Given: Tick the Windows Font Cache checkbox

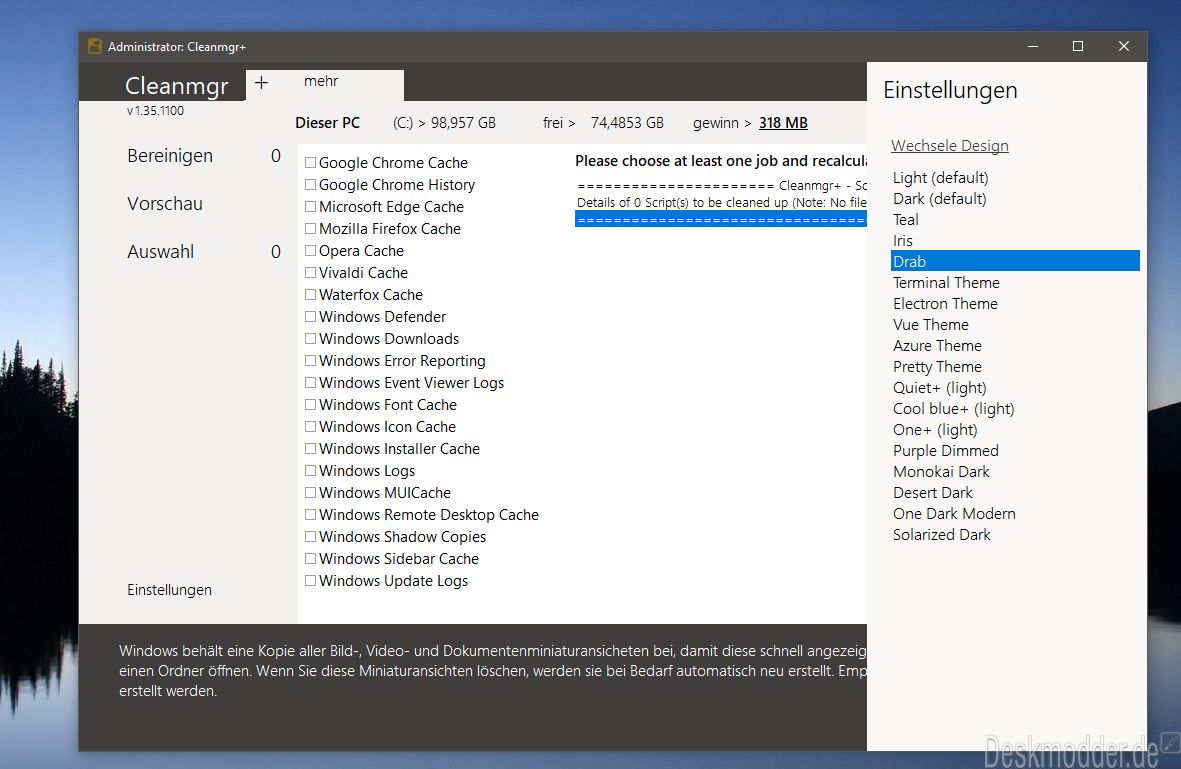Looking at the screenshot, I should pyautogui.click(x=310, y=404).
